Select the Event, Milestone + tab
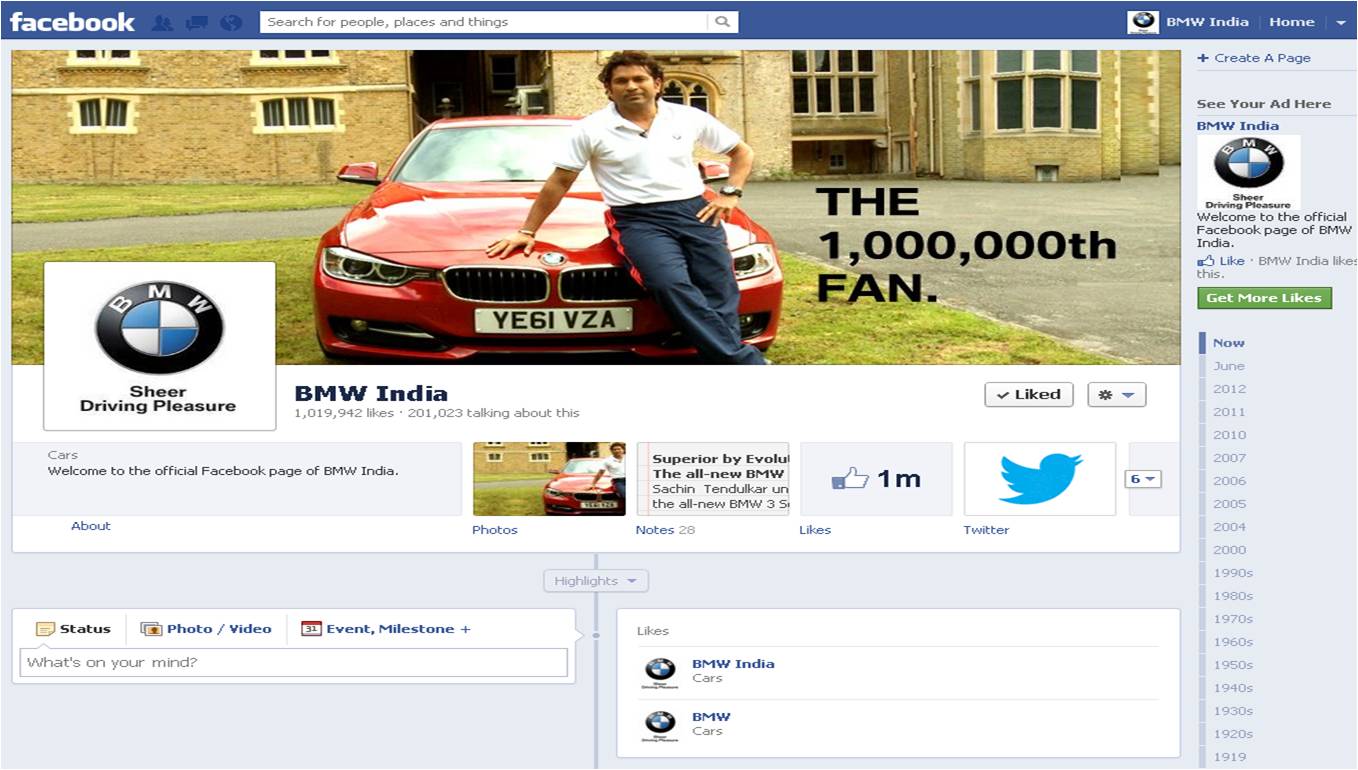 (x=385, y=629)
